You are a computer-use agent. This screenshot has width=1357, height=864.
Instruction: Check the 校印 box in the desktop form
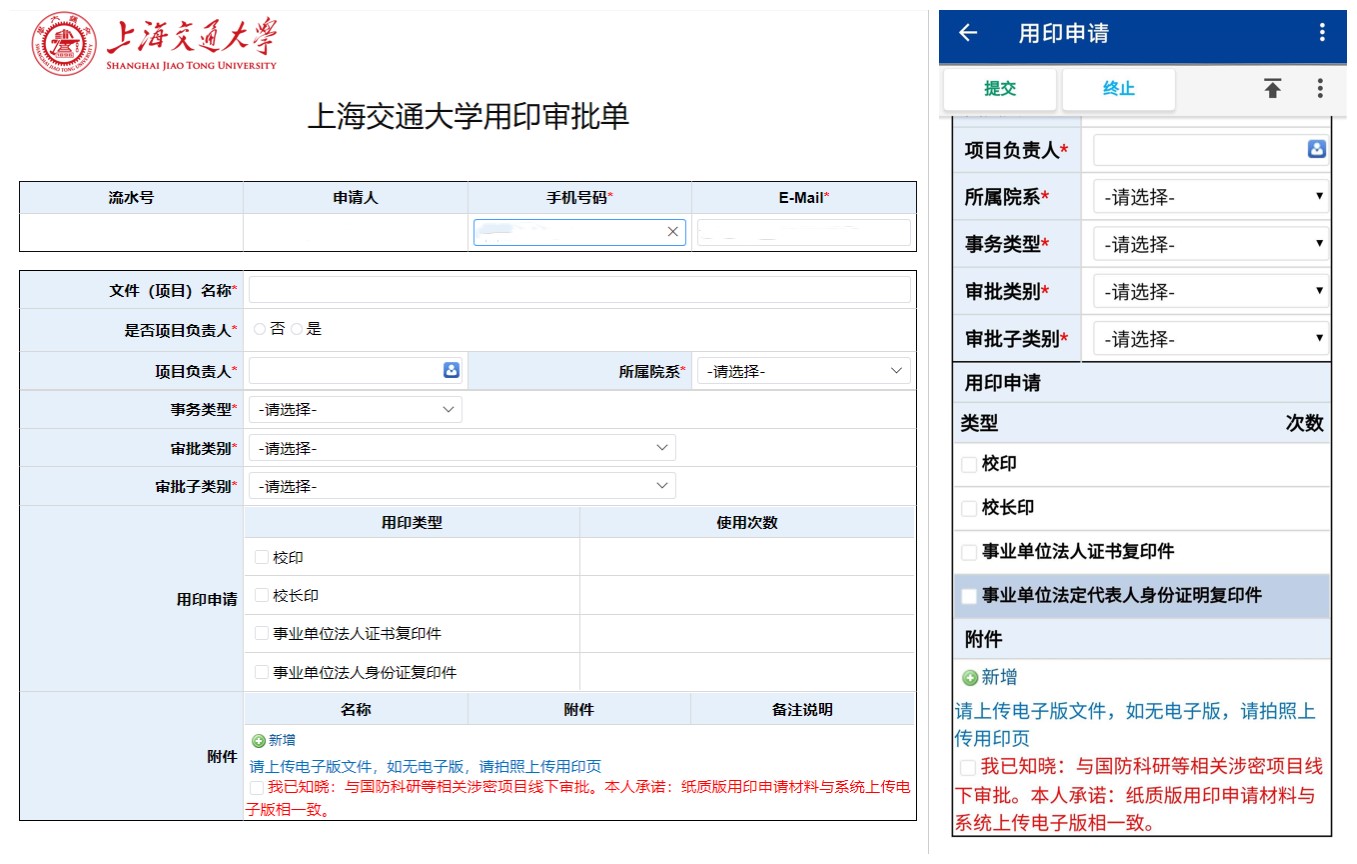point(262,557)
